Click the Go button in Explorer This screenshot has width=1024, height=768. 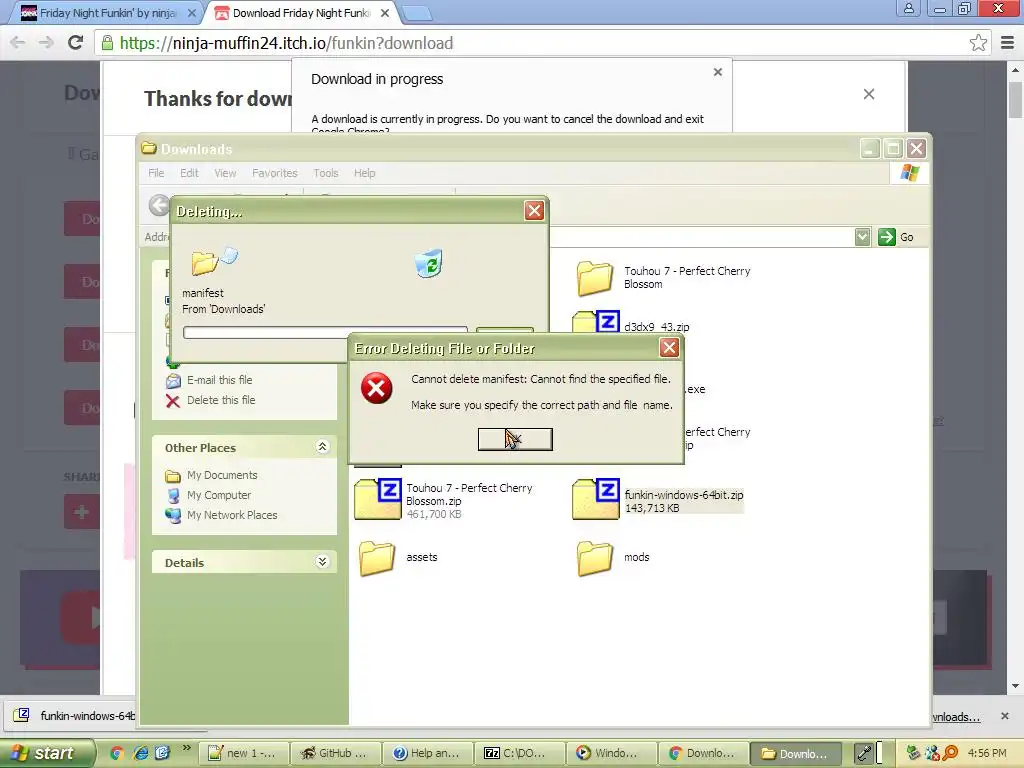[896, 237]
